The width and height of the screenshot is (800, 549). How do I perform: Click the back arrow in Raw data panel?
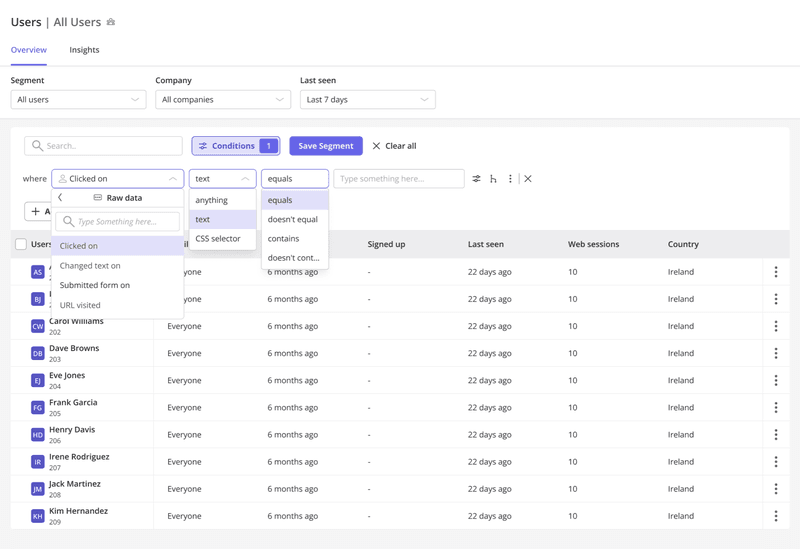tap(60, 198)
